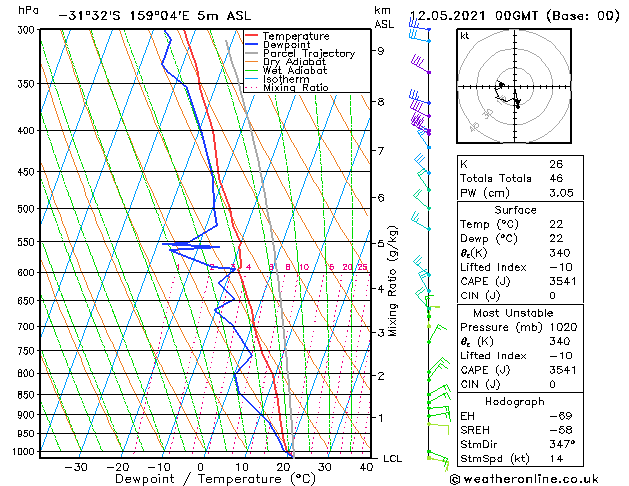Click the PW (cm) value 3.05
Screen dimensions: 629x486
click(561, 193)
